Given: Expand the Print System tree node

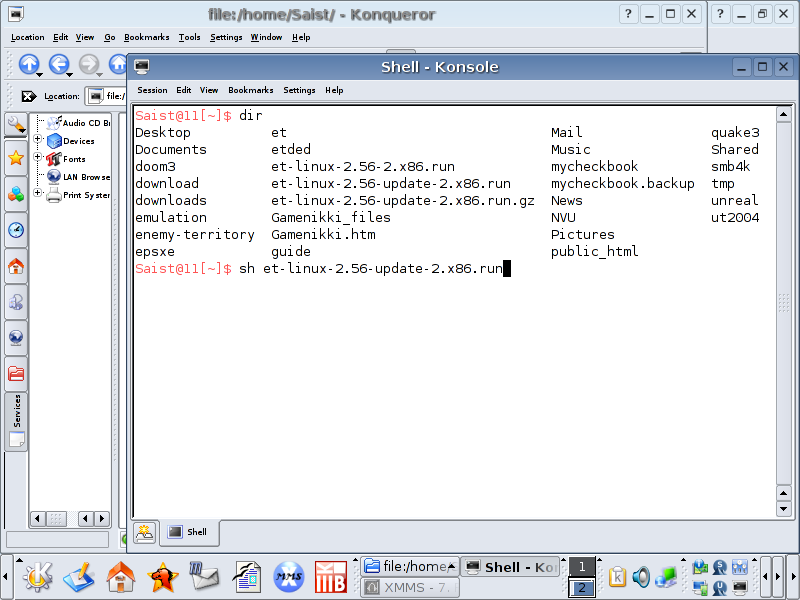Looking at the screenshot, I should (x=39, y=194).
